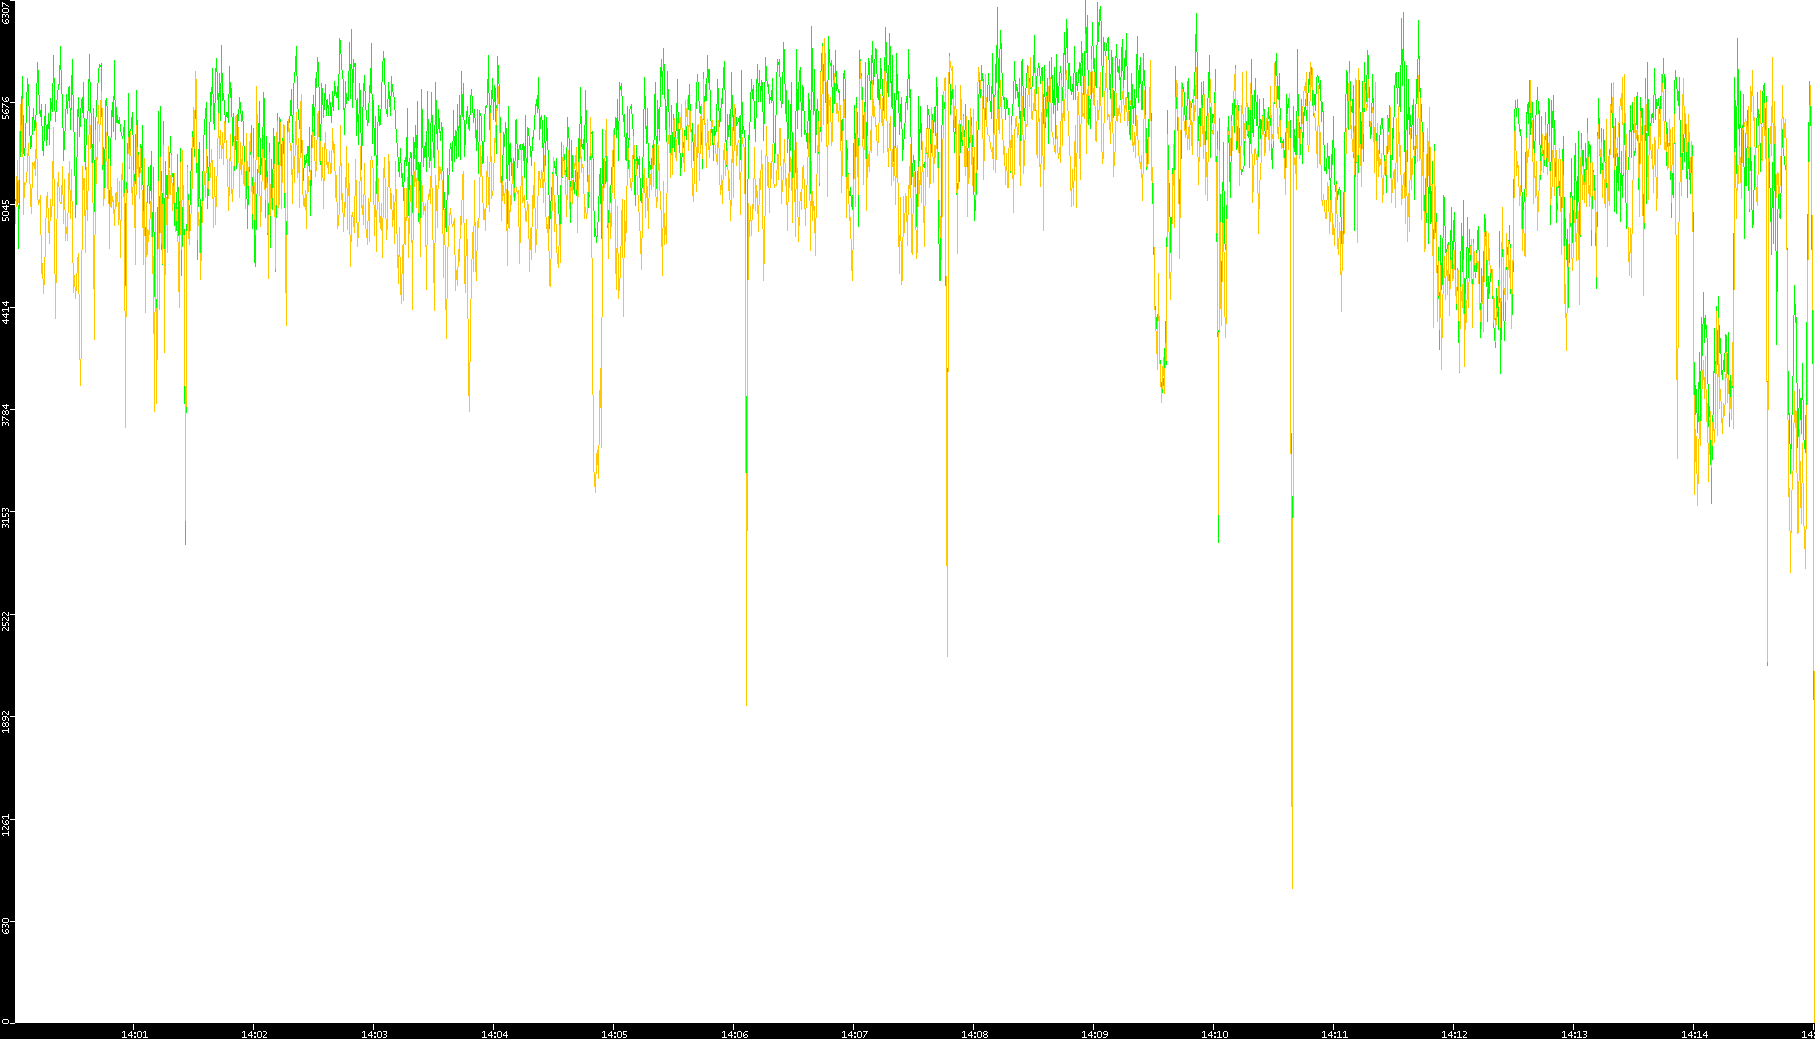Select the 14:09 time axis label
Viewport: 1815px width, 1039px height.
pos(1094,1034)
